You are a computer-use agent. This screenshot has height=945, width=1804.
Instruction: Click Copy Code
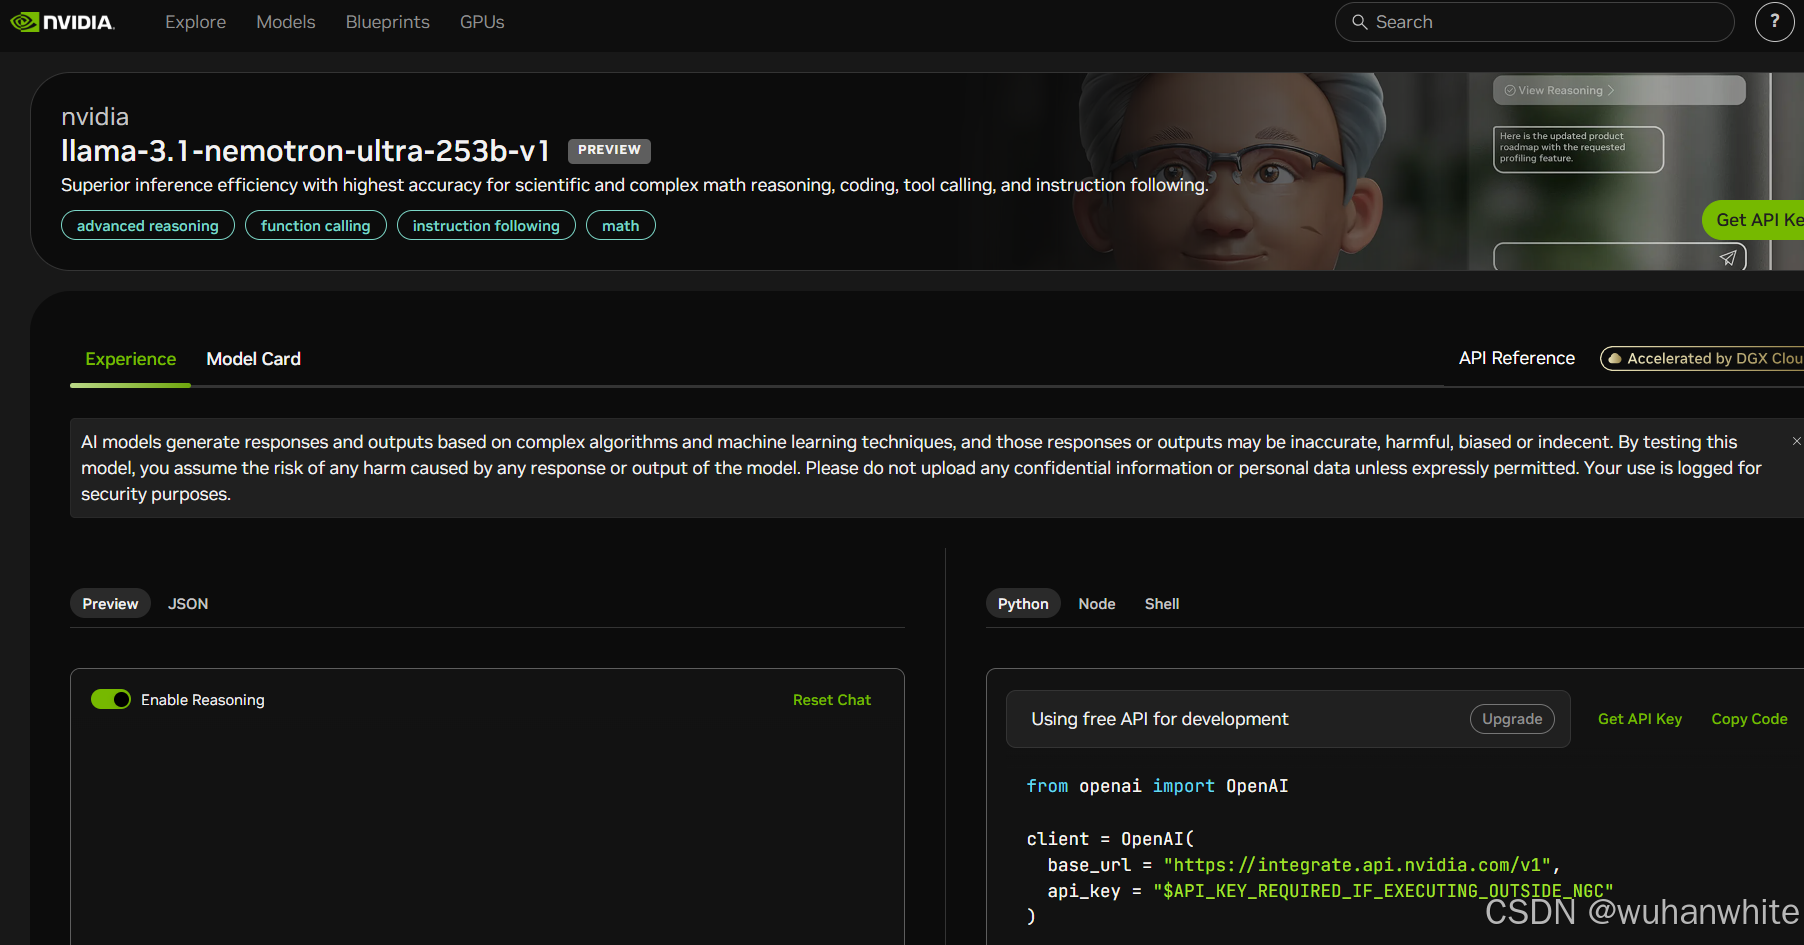tap(1749, 719)
